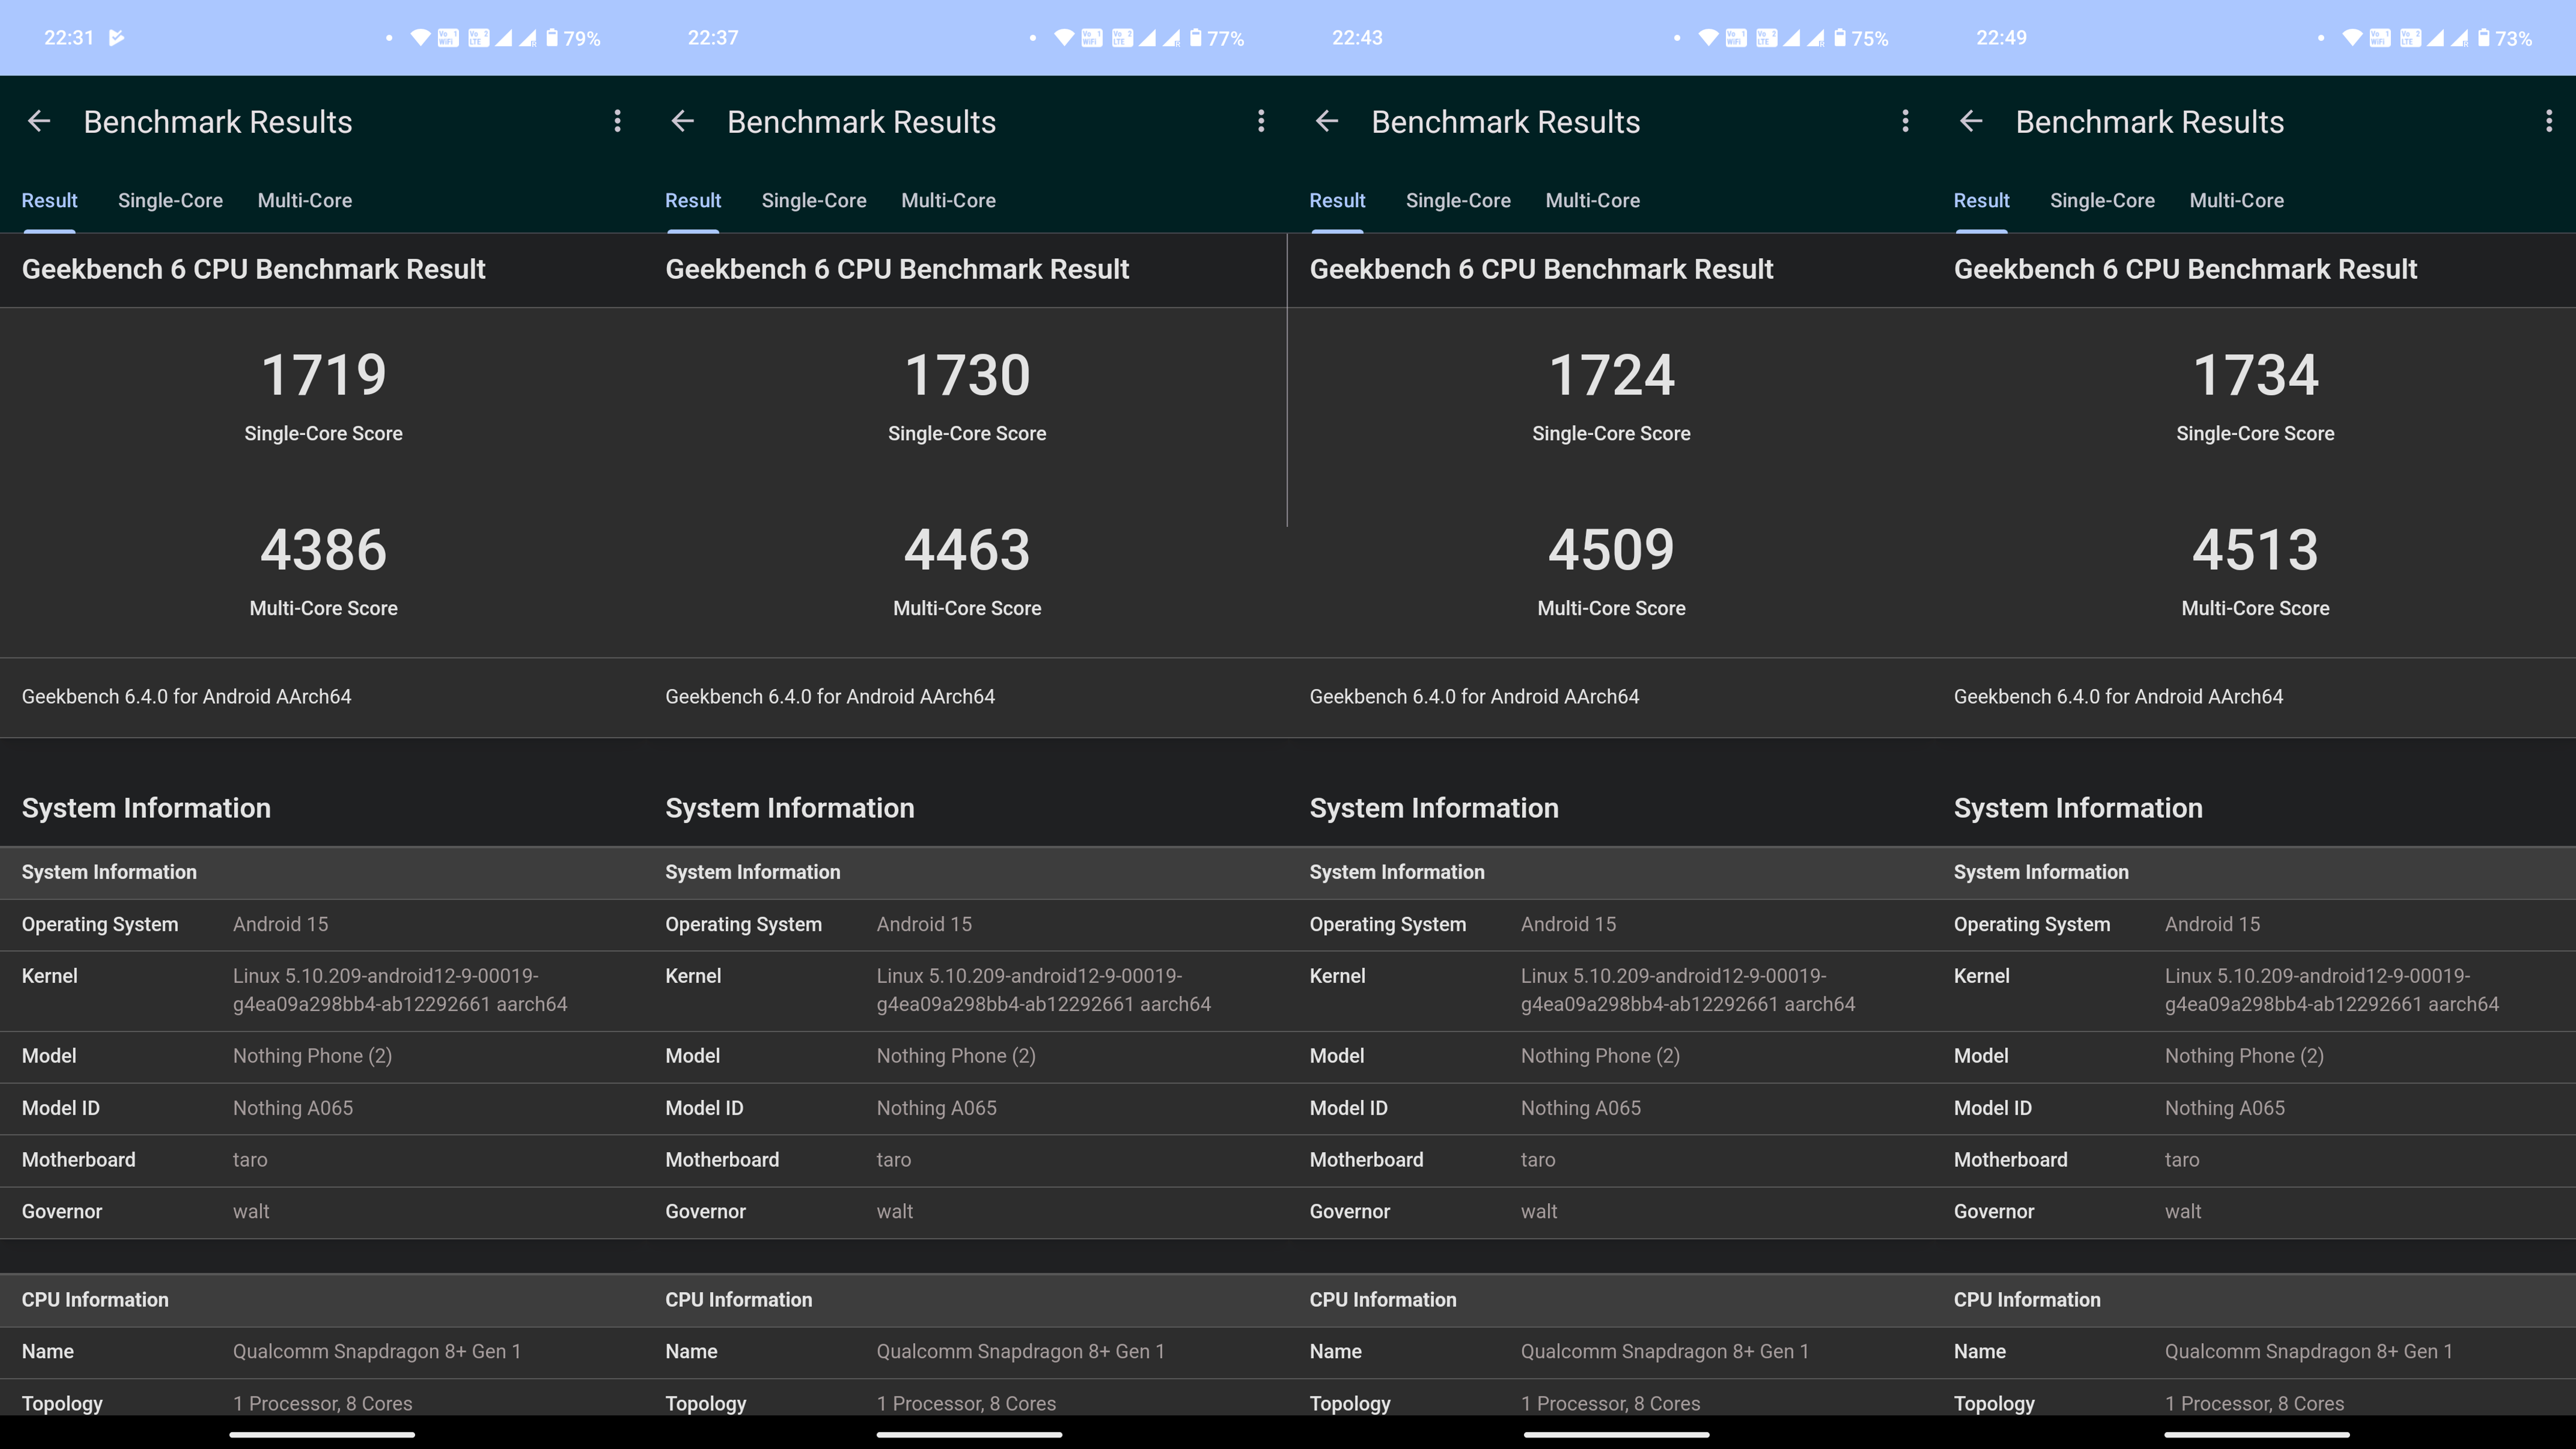Switch to Single-Core tab in first panel
Screen dimensions: 2576x1449
[170, 200]
